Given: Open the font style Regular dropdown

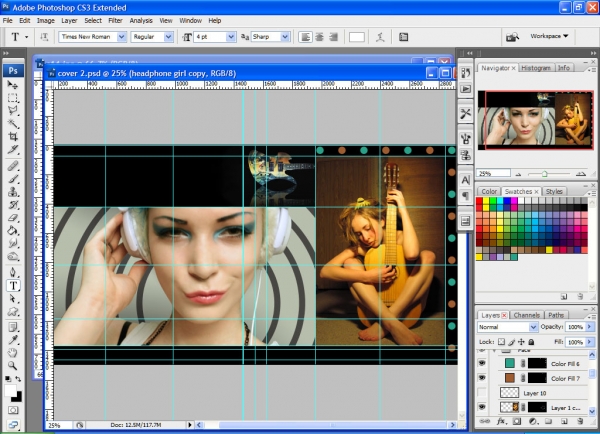Looking at the screenshot, I should click(168, 37).
